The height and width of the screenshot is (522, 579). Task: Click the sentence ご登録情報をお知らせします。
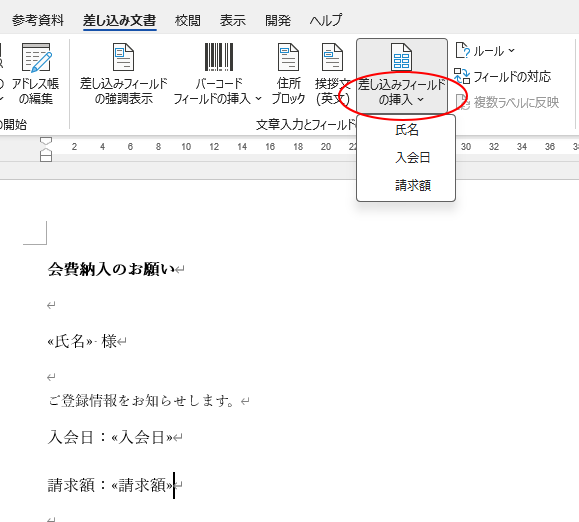point(141,401)
